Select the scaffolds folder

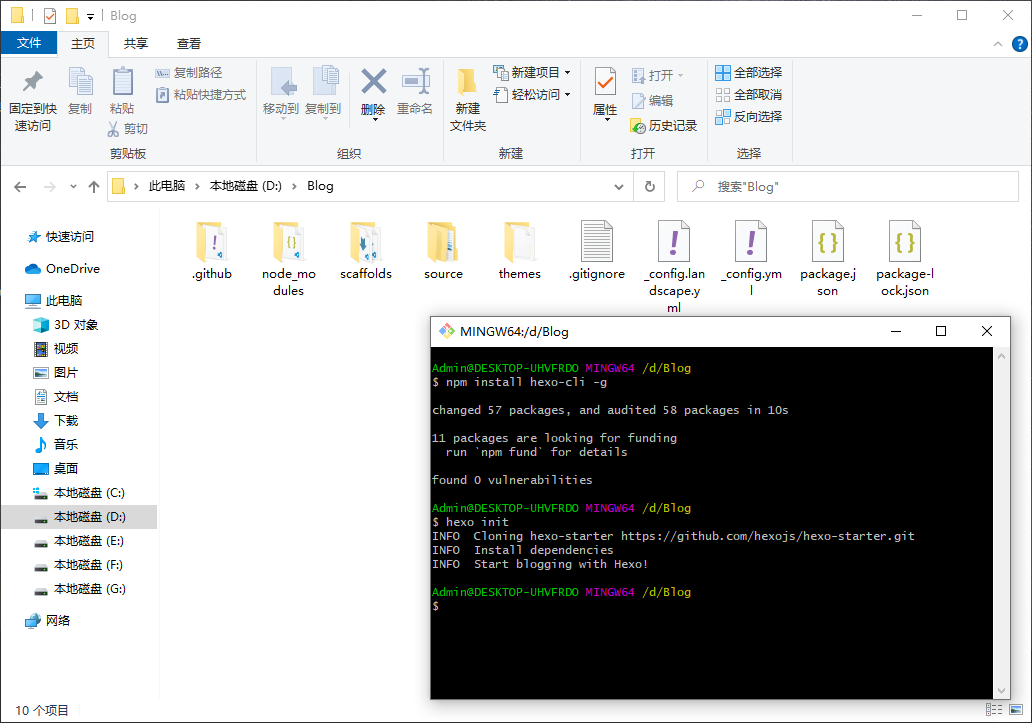366,251
